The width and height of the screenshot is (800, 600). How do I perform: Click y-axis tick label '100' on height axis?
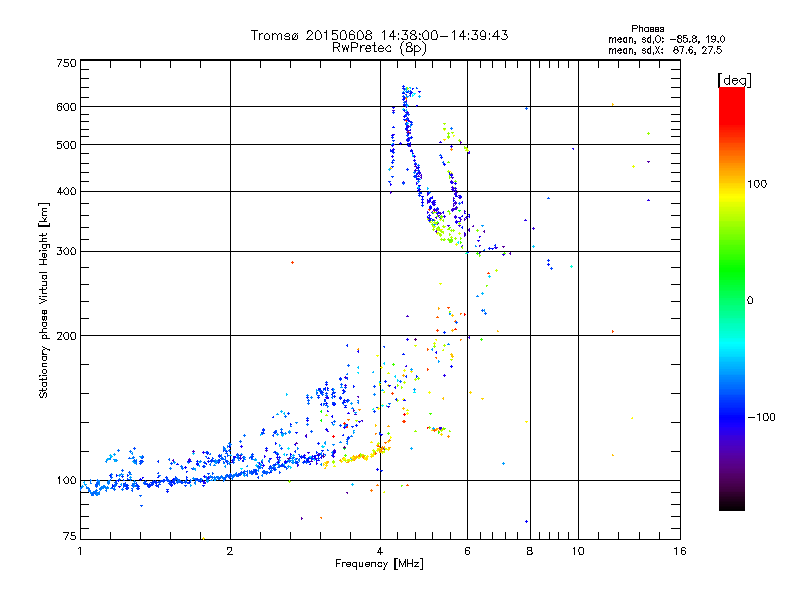(66, 481)
